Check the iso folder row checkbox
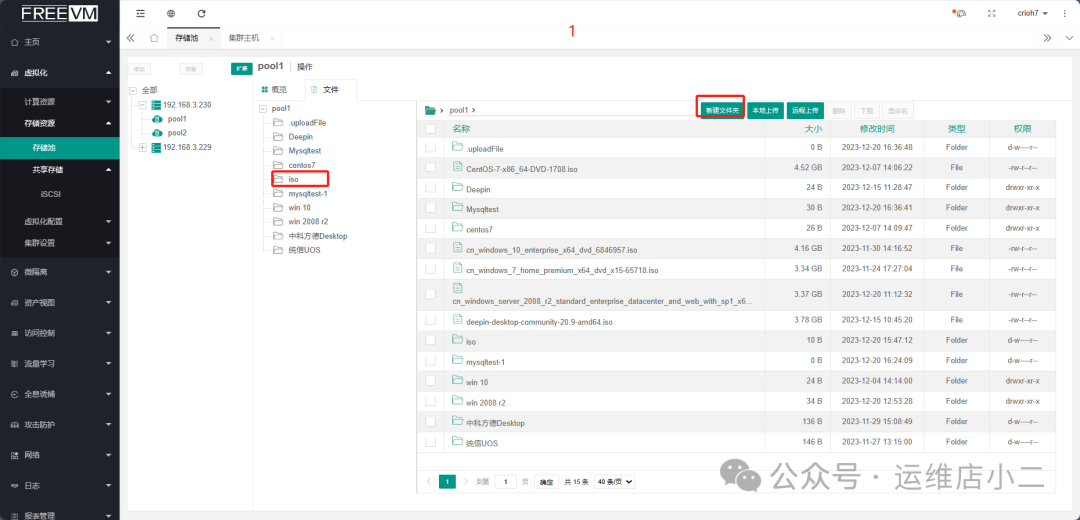Image resolution: width=1080 pixels, height=520 pixels. click(x=430, y=340)
